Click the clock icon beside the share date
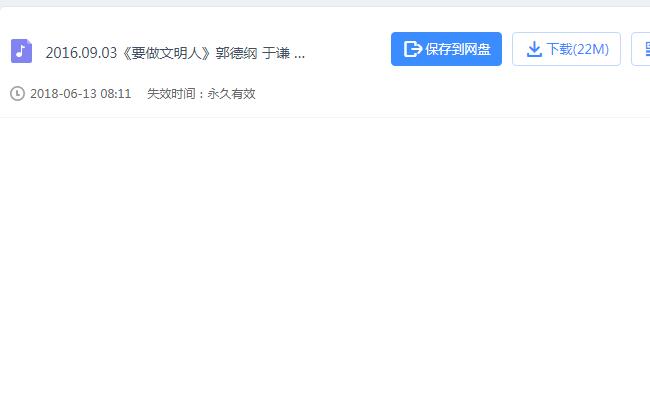Viewport: 650px width, 400px height. (17, 93)
